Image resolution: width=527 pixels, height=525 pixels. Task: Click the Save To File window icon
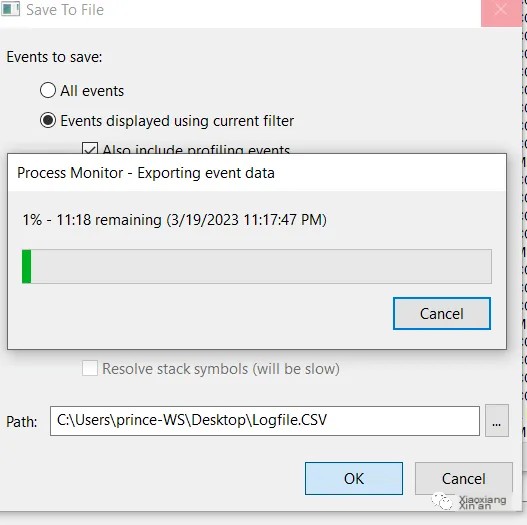point(10,9)
